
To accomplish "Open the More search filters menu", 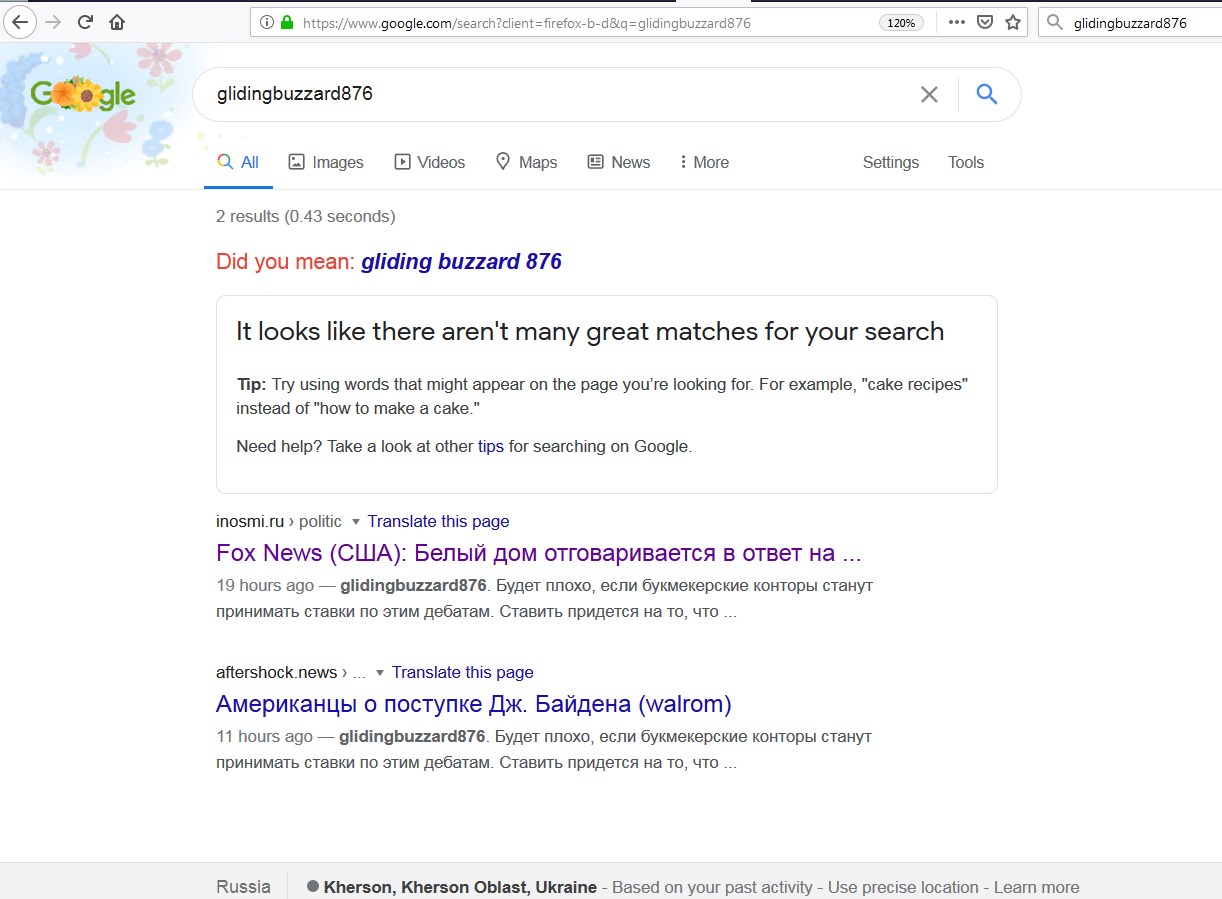I will 704,162.
